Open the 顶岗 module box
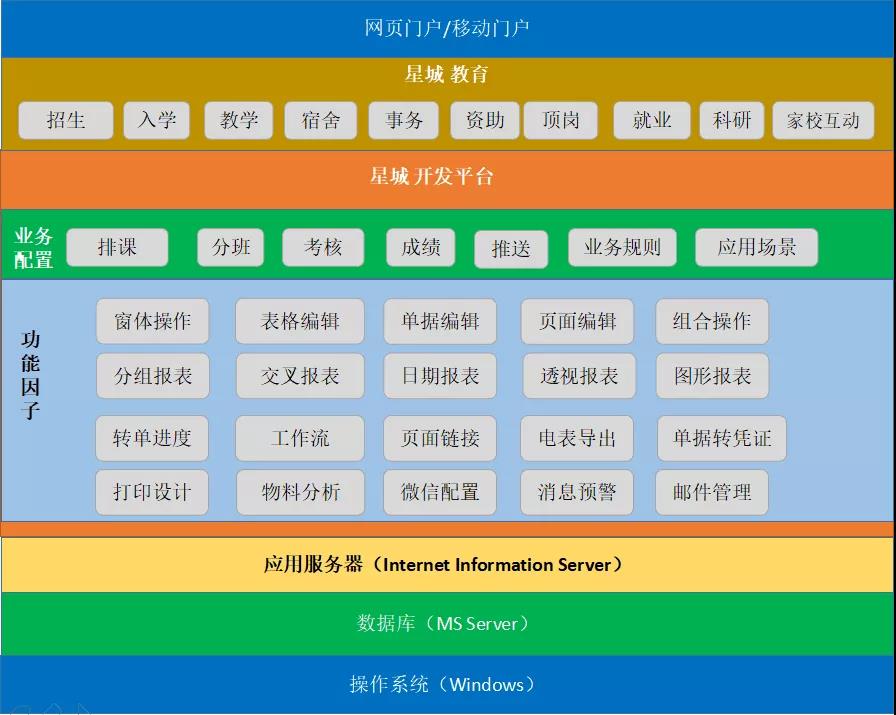Viewport: 896px width, 715px height. [561, 120]
